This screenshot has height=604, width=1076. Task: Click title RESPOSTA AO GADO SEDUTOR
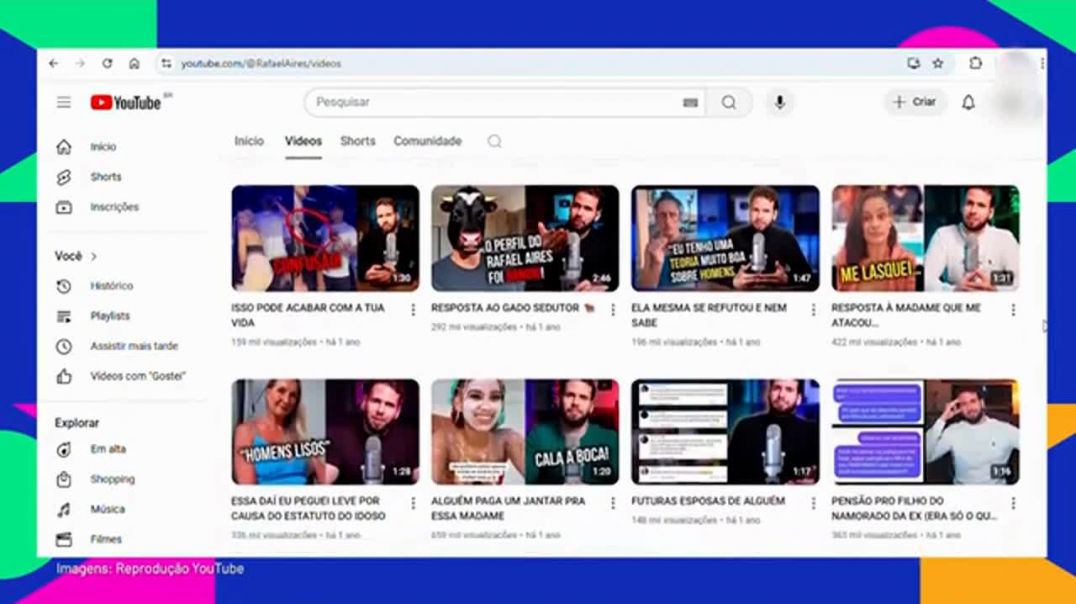click(x=513, y=308)
